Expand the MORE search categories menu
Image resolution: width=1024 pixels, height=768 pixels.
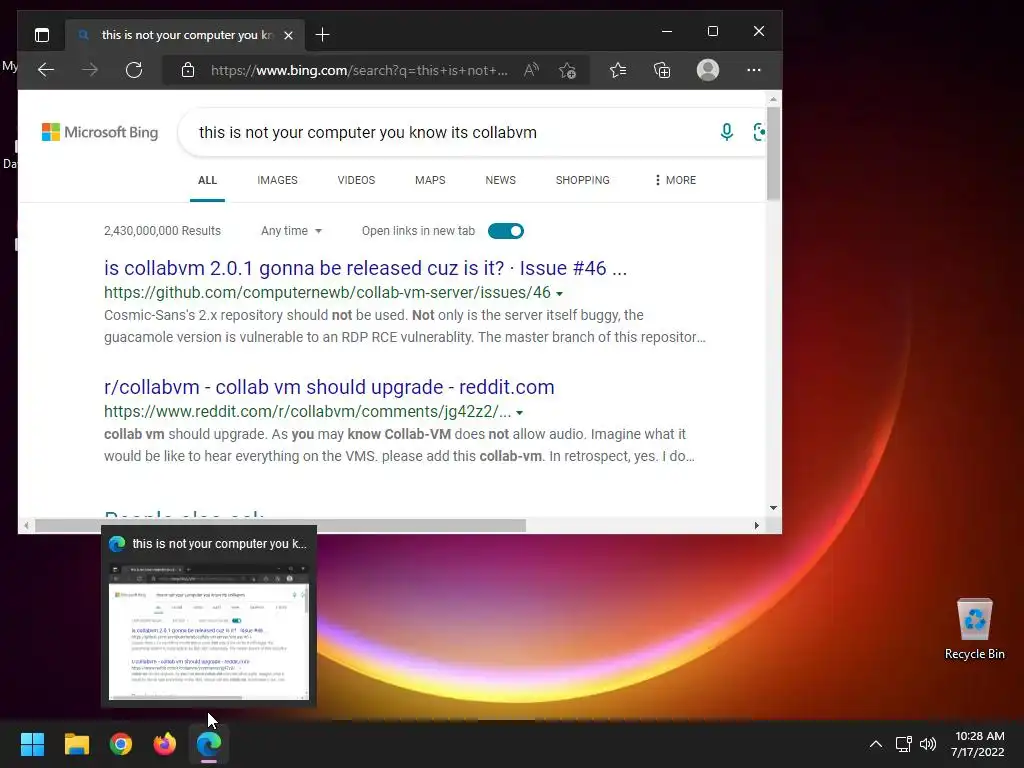tap(675, 180)
